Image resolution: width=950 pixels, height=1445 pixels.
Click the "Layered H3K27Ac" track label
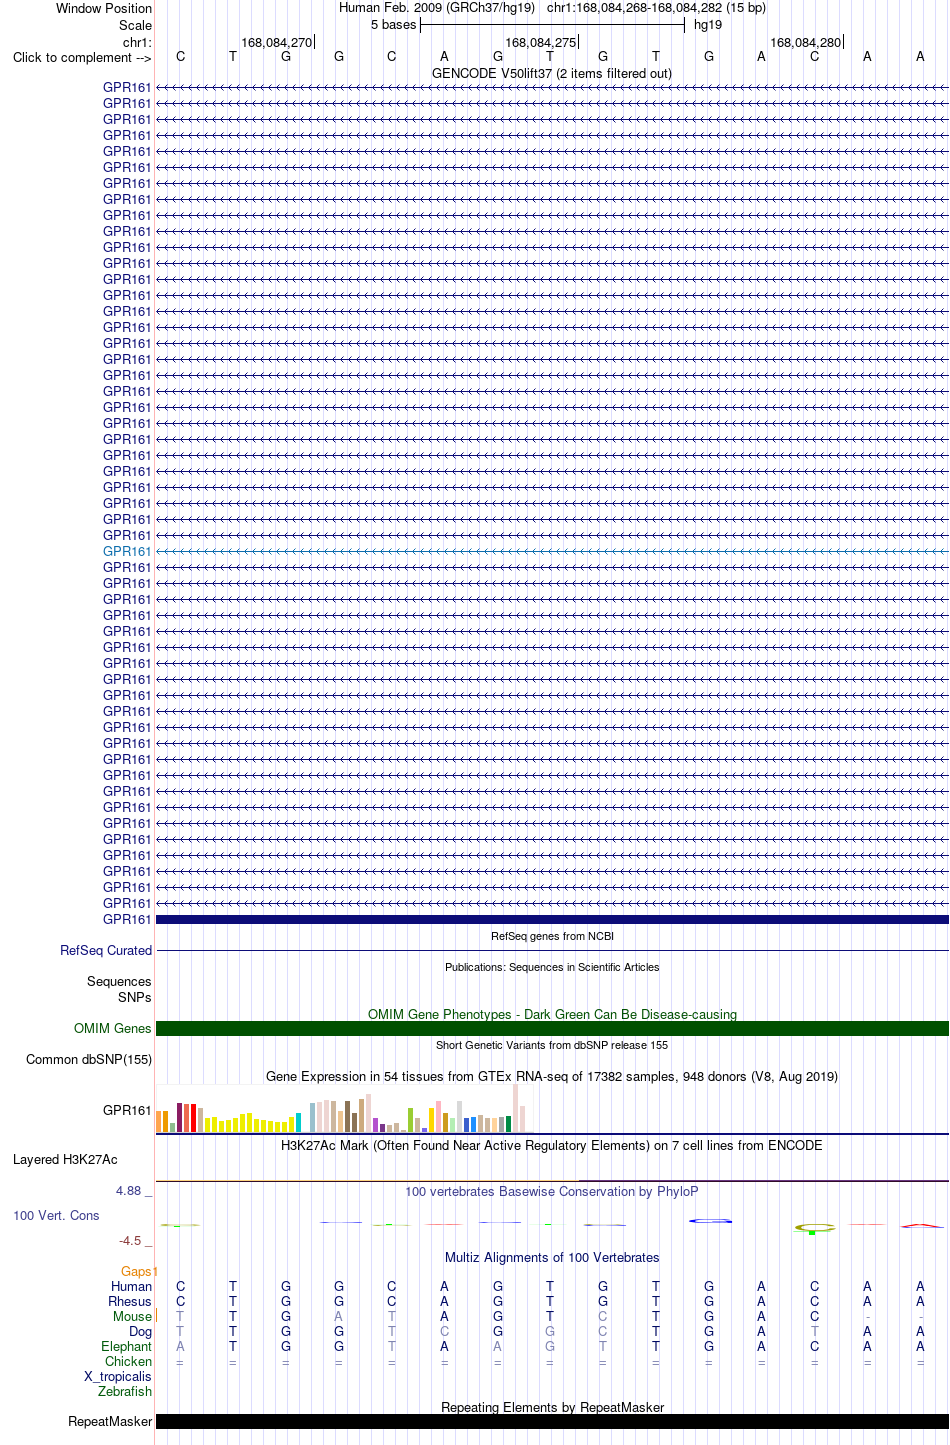click(65, 1159)
